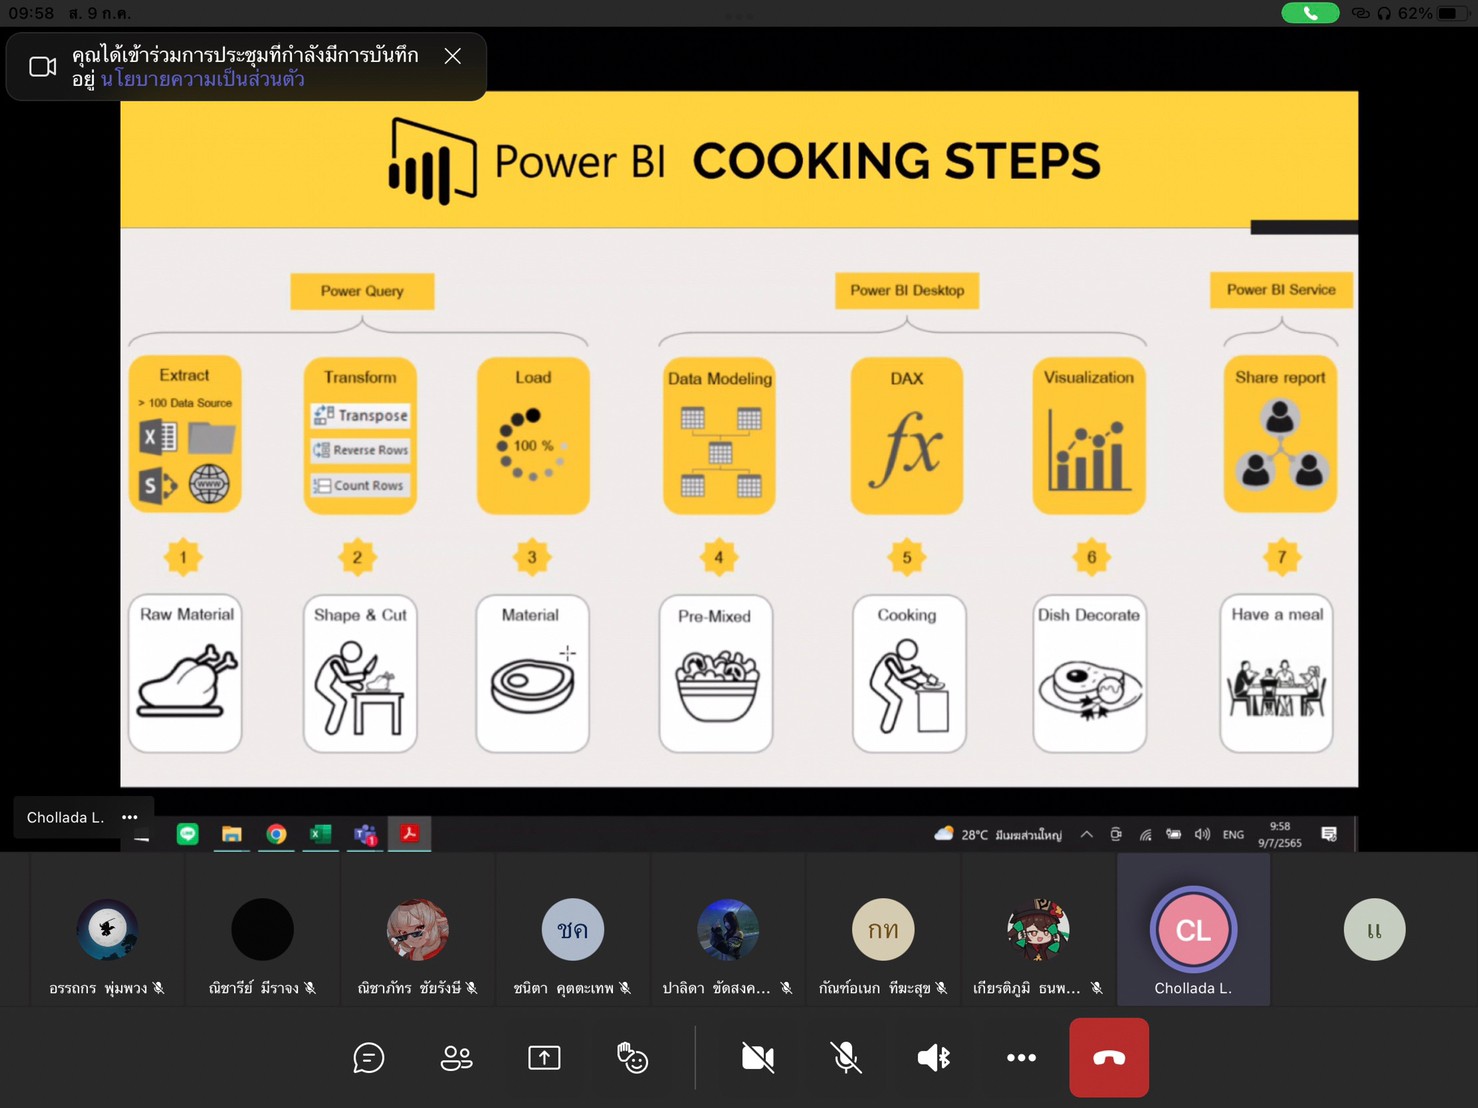The width and height of the screenshot is (1478, 1108).
Task: Click the Have a meal card
Action: [1276, 673]
